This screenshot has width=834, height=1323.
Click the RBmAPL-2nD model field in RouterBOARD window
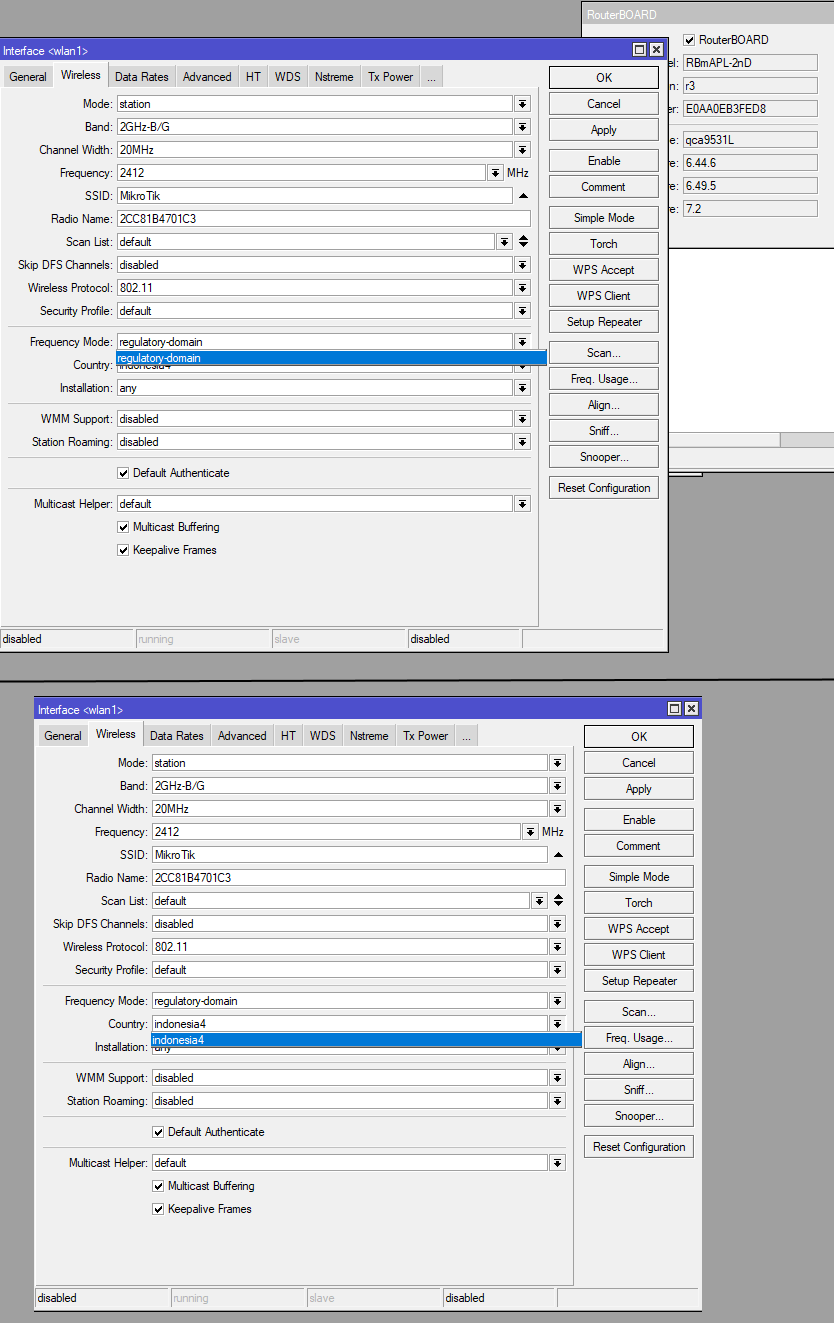pyautogui.click(x=750, y=62)
